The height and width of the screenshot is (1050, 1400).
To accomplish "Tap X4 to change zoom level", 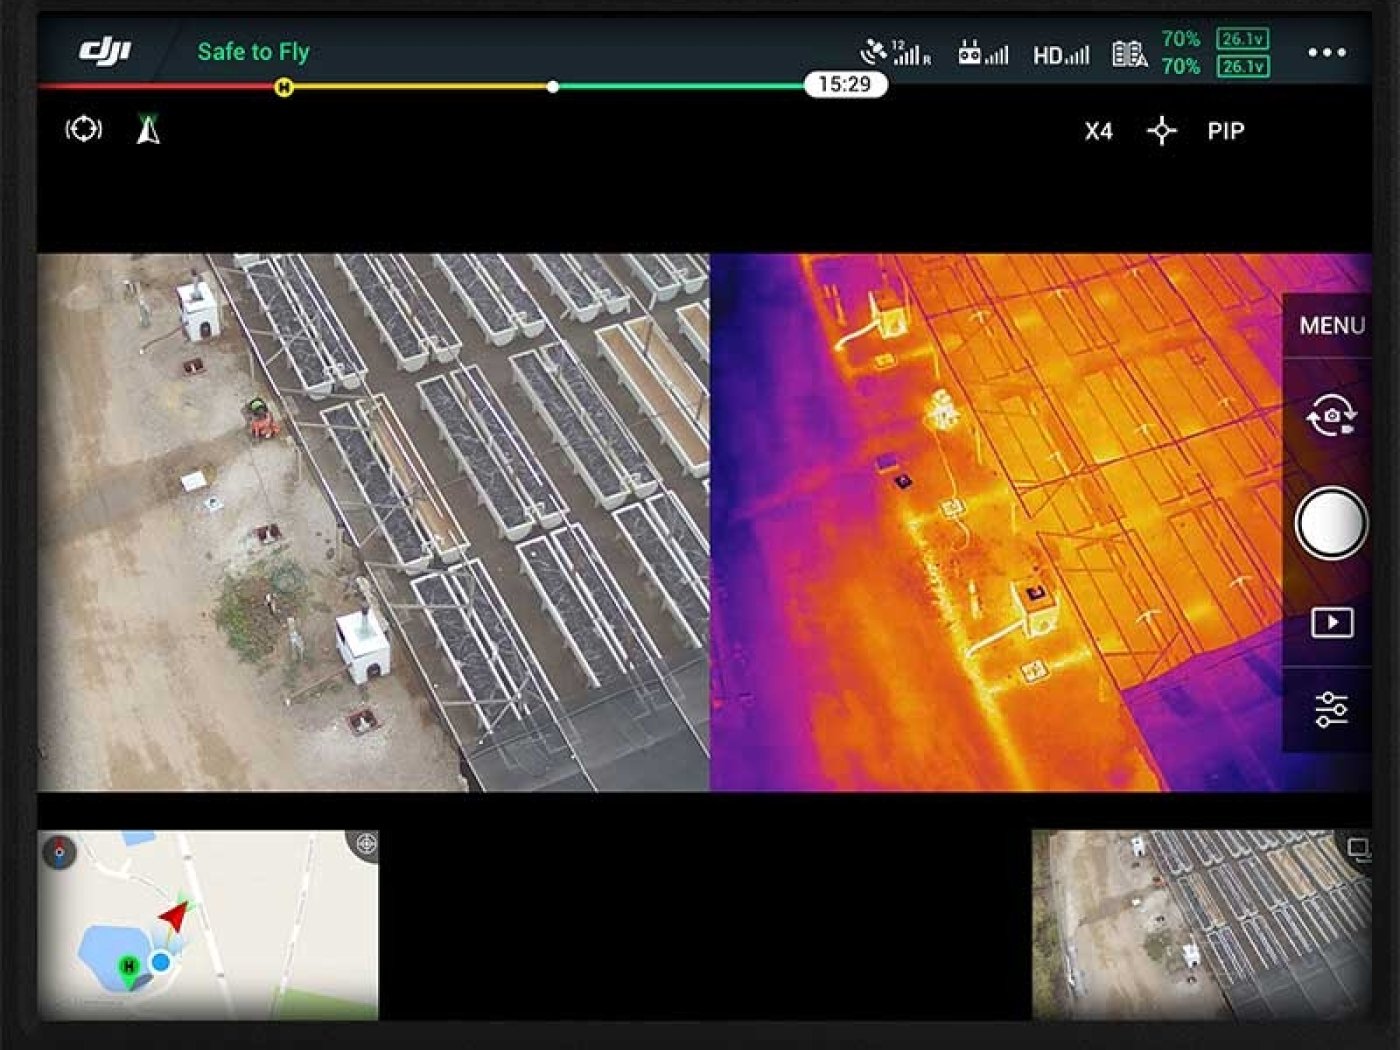I will point(1097,131).
